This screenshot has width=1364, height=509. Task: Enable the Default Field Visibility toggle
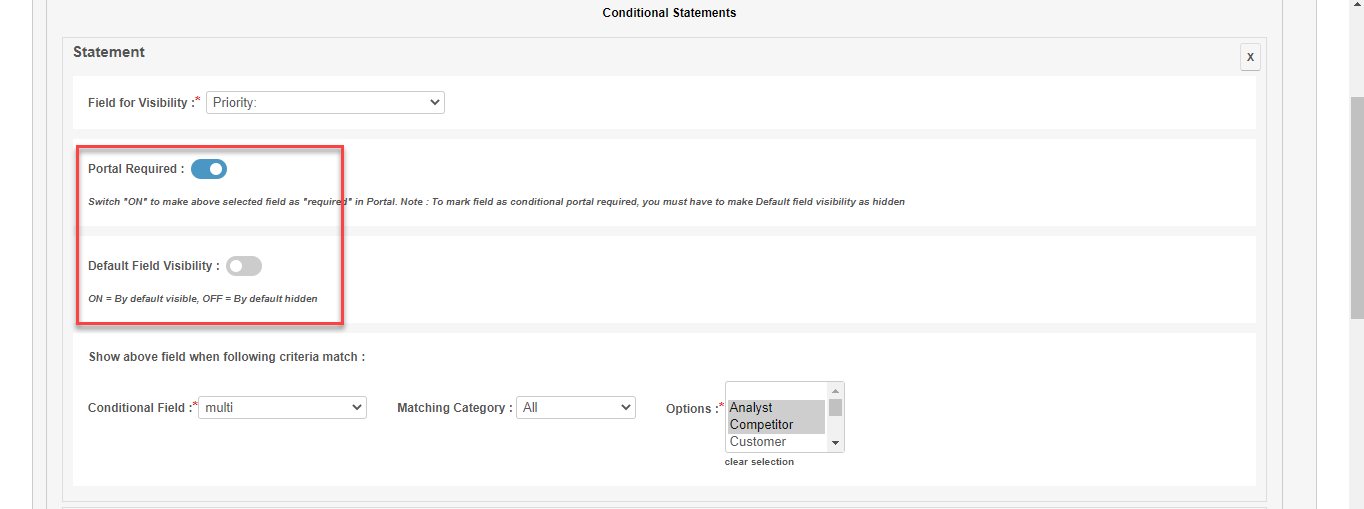point(243,266)
